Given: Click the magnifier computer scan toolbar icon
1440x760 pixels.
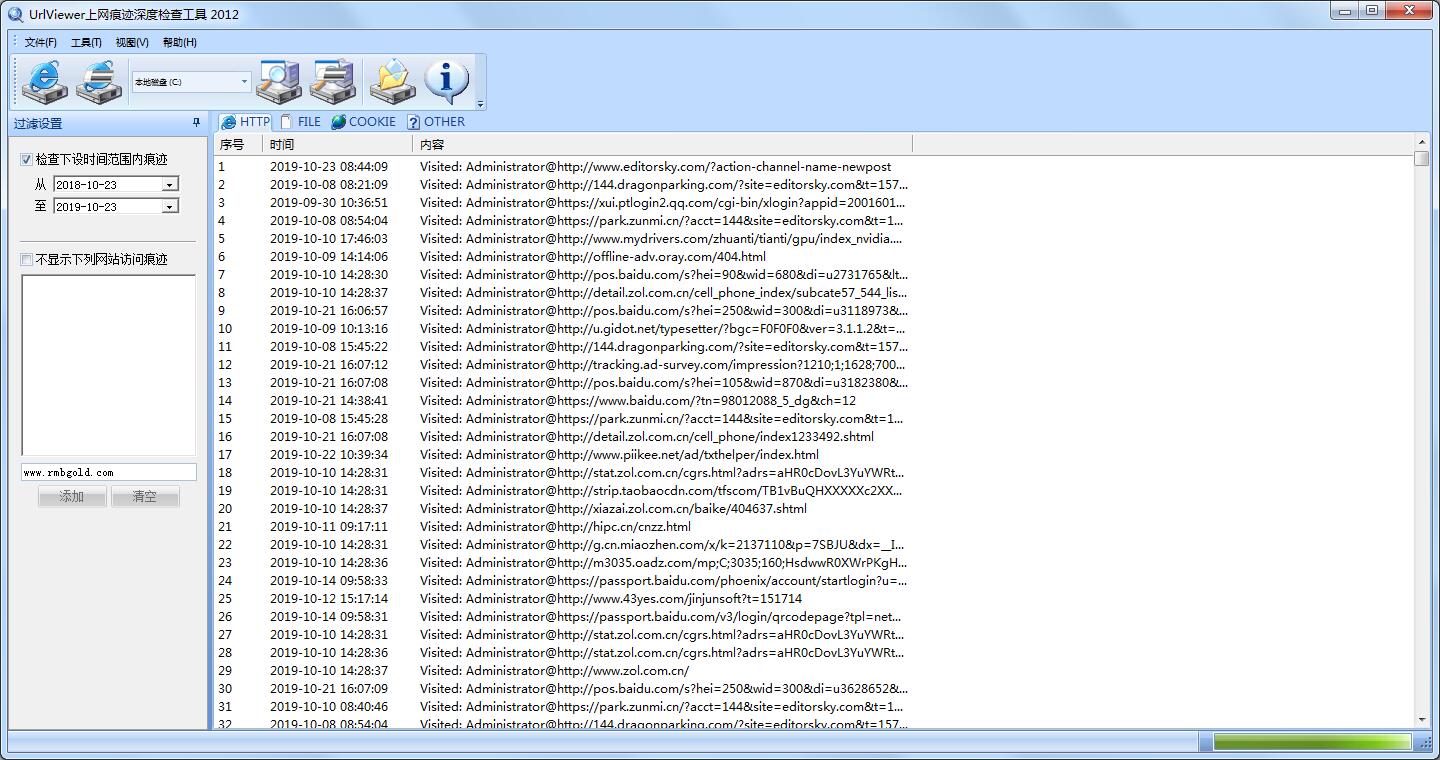Looking at the screenshot, I should coord(279,81).
